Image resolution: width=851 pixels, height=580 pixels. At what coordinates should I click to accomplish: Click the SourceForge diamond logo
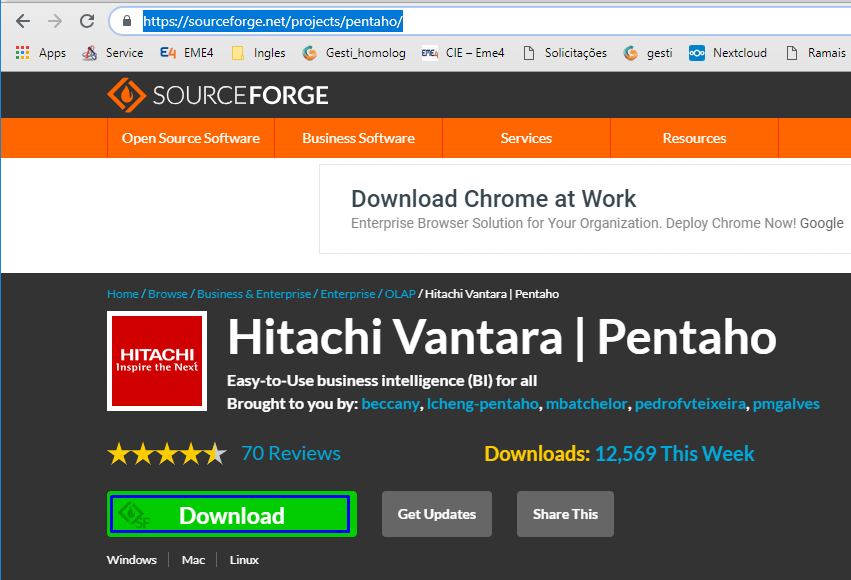pyautogui.click(x=126, y=95)
